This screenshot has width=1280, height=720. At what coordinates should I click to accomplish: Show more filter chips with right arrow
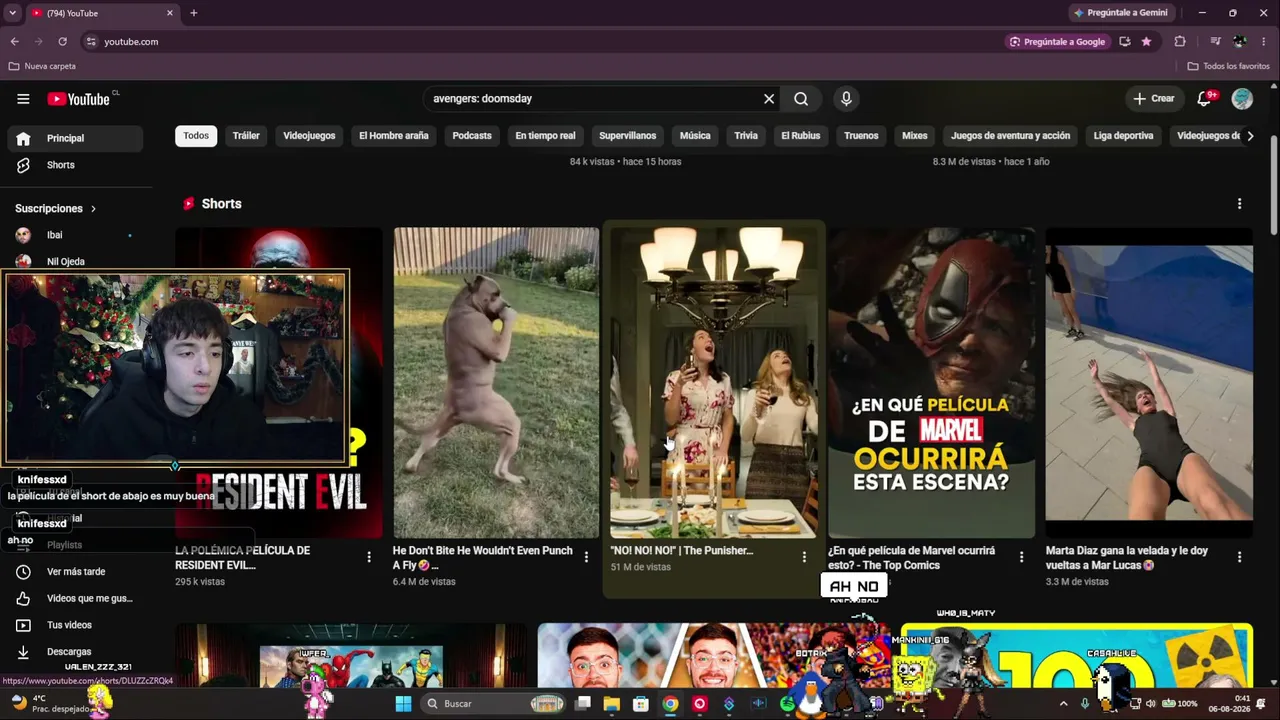1250,136
